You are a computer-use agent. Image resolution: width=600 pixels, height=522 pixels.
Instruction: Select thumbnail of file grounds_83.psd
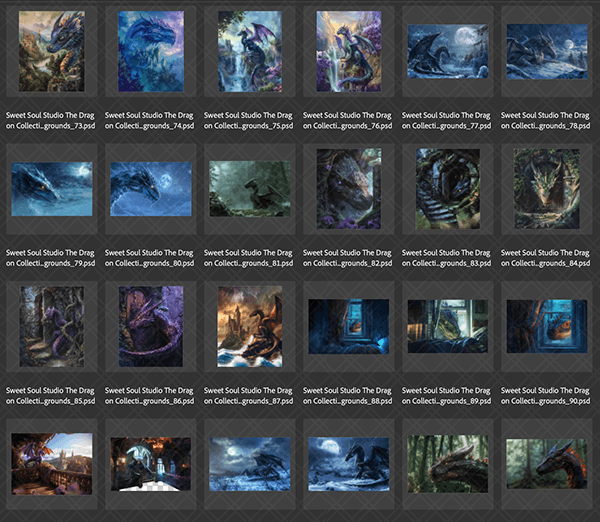(448, 189)
